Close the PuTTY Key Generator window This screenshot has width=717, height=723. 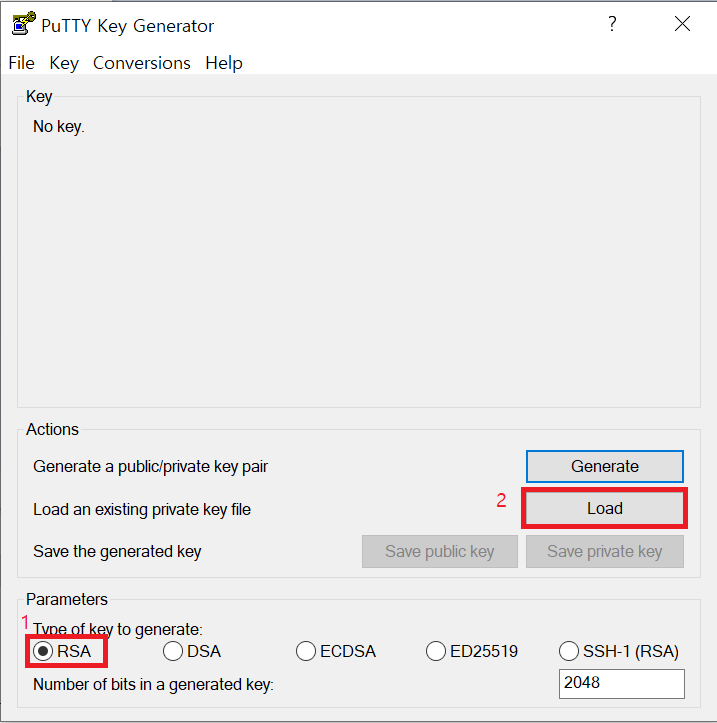[x=682, y=24]
